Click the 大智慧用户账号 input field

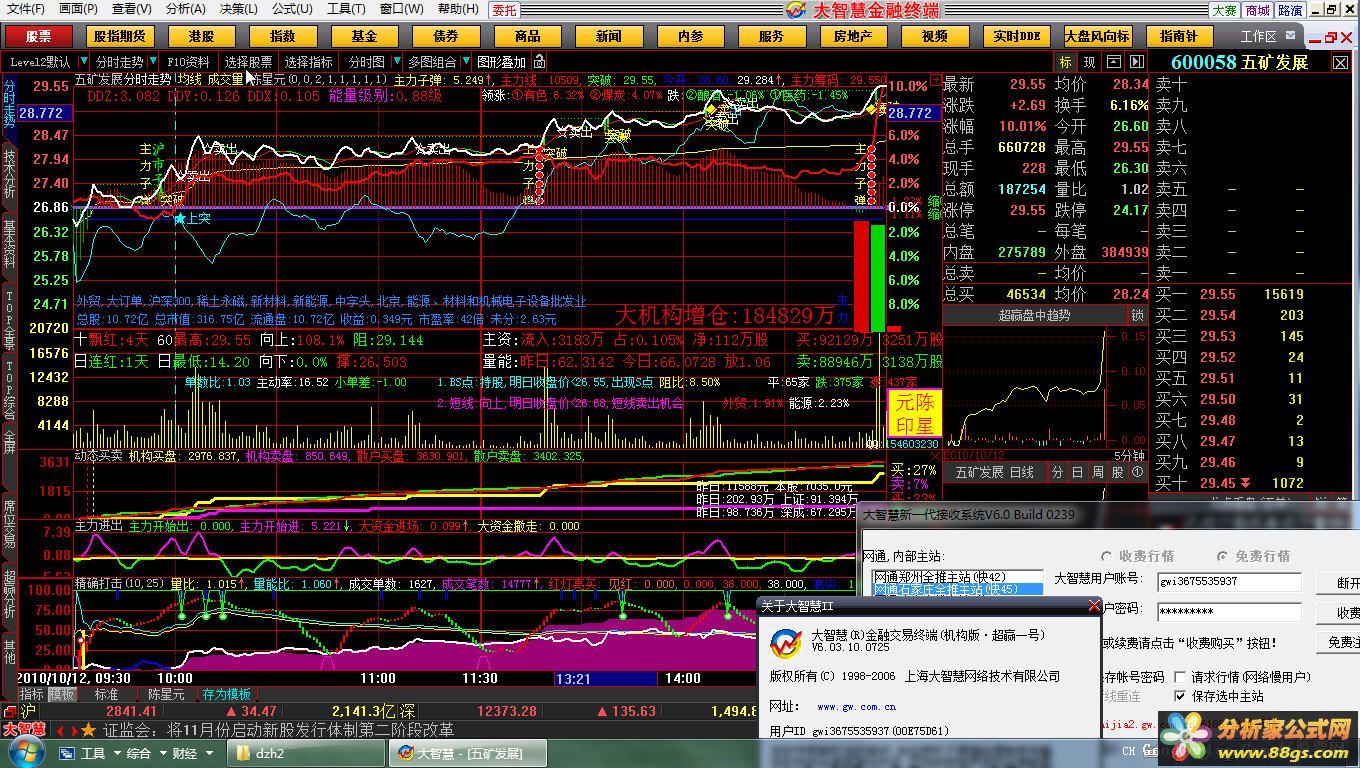point(1229,580)
